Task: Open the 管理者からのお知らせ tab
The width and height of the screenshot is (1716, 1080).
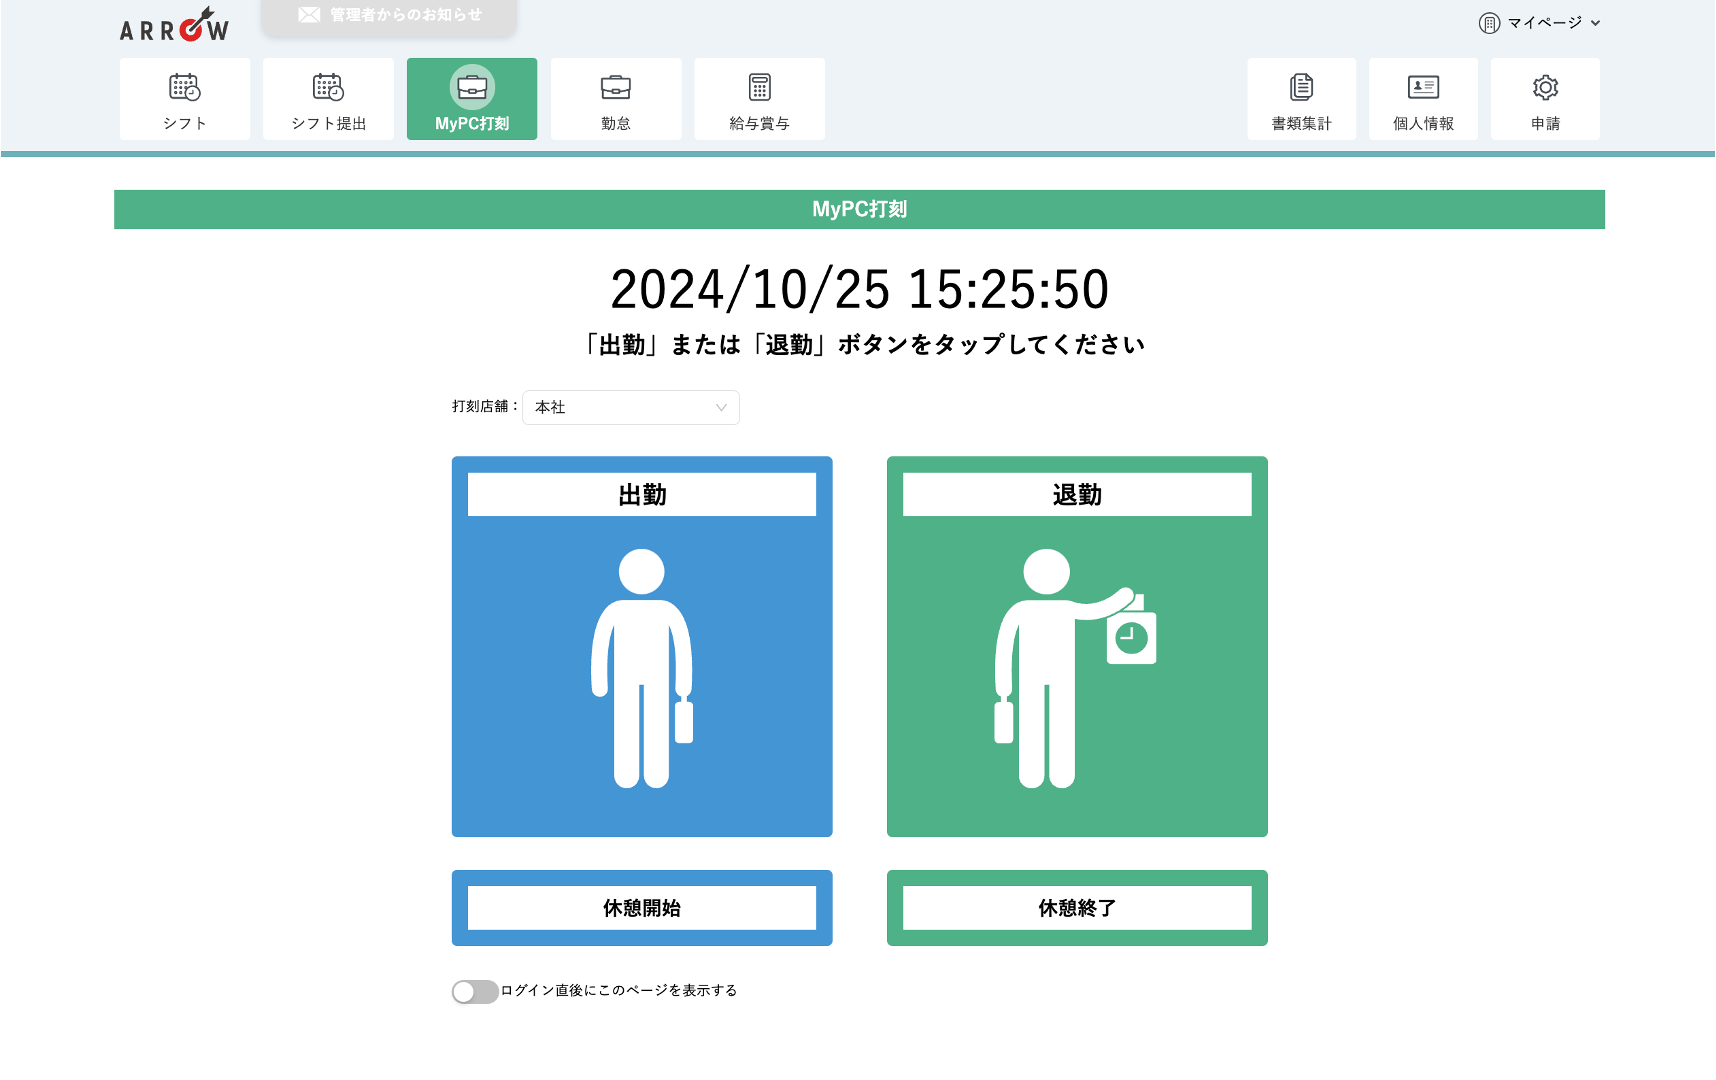Action: 390,16
